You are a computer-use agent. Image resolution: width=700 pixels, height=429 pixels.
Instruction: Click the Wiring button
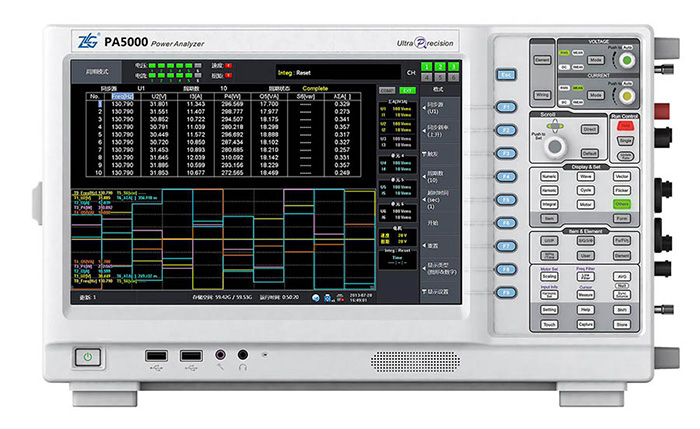click(542, 95)
